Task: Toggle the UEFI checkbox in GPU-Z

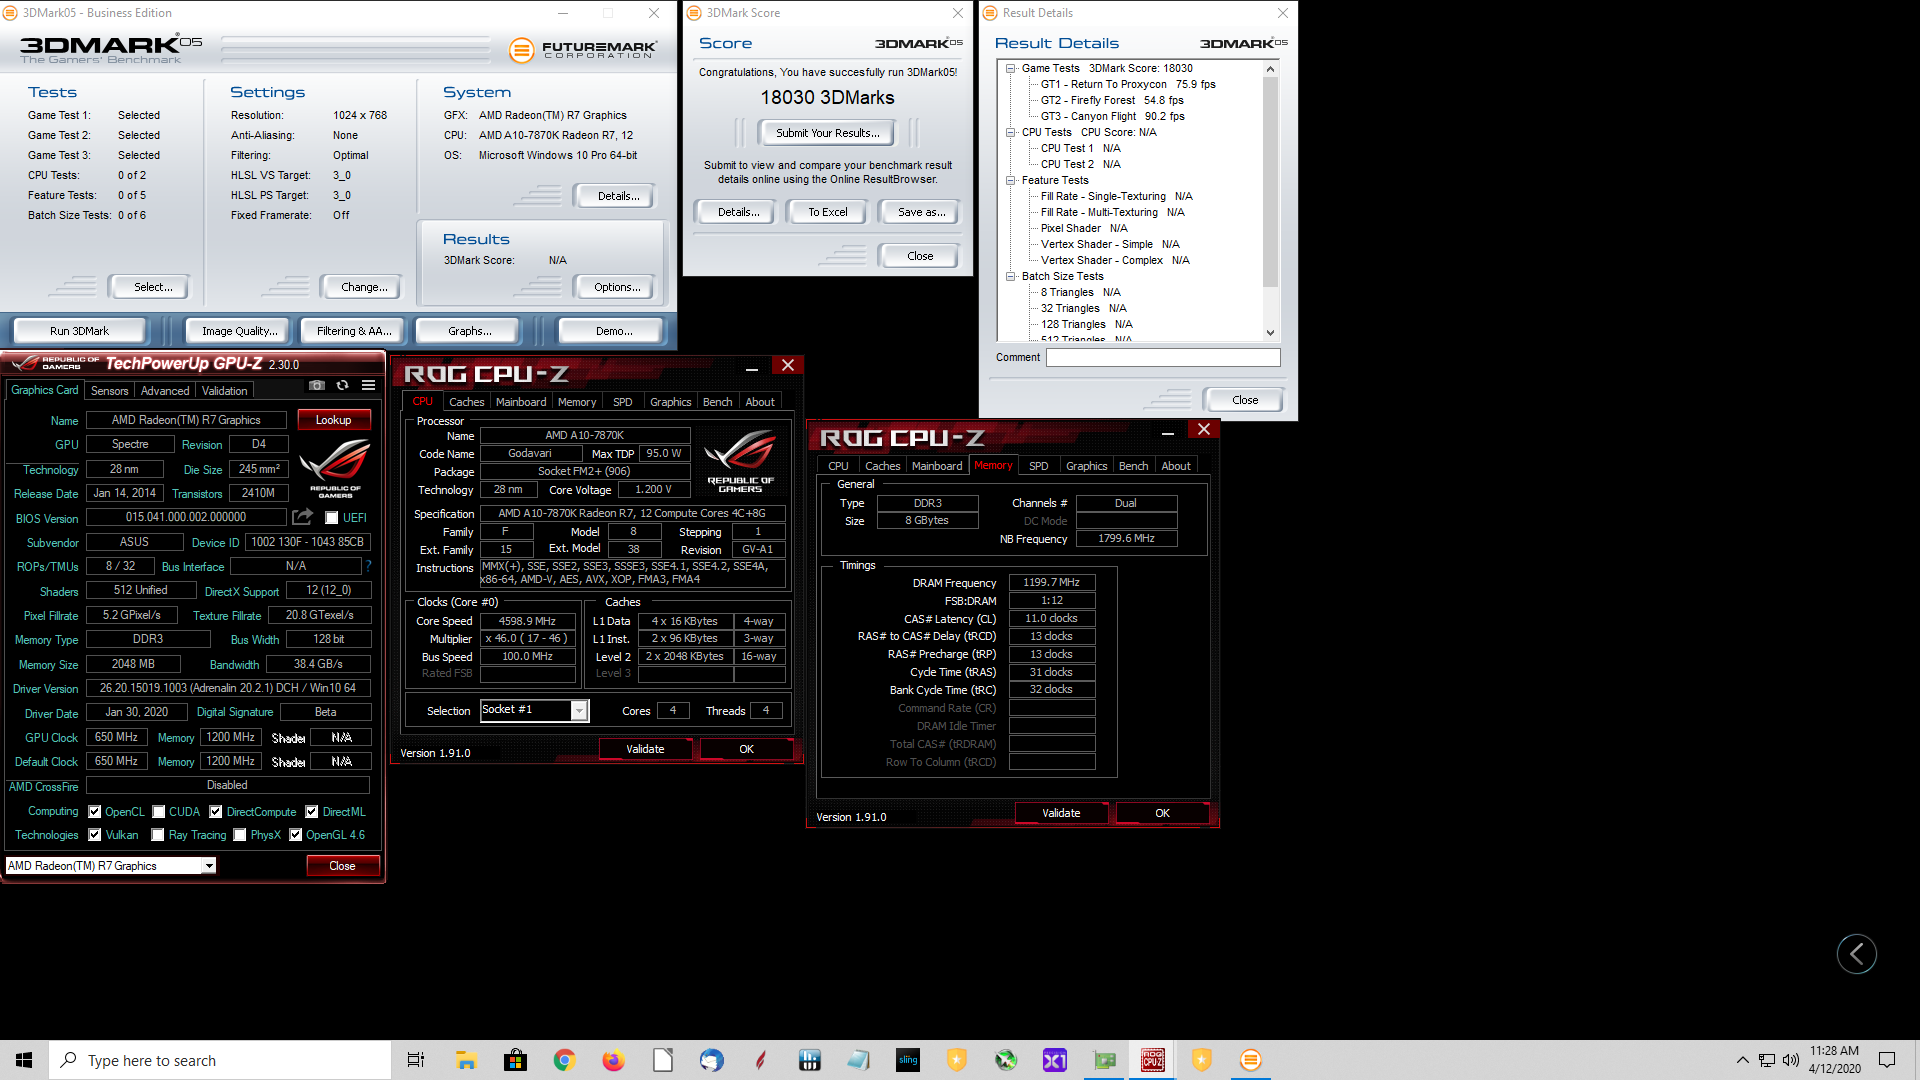Action: point(331,518)
